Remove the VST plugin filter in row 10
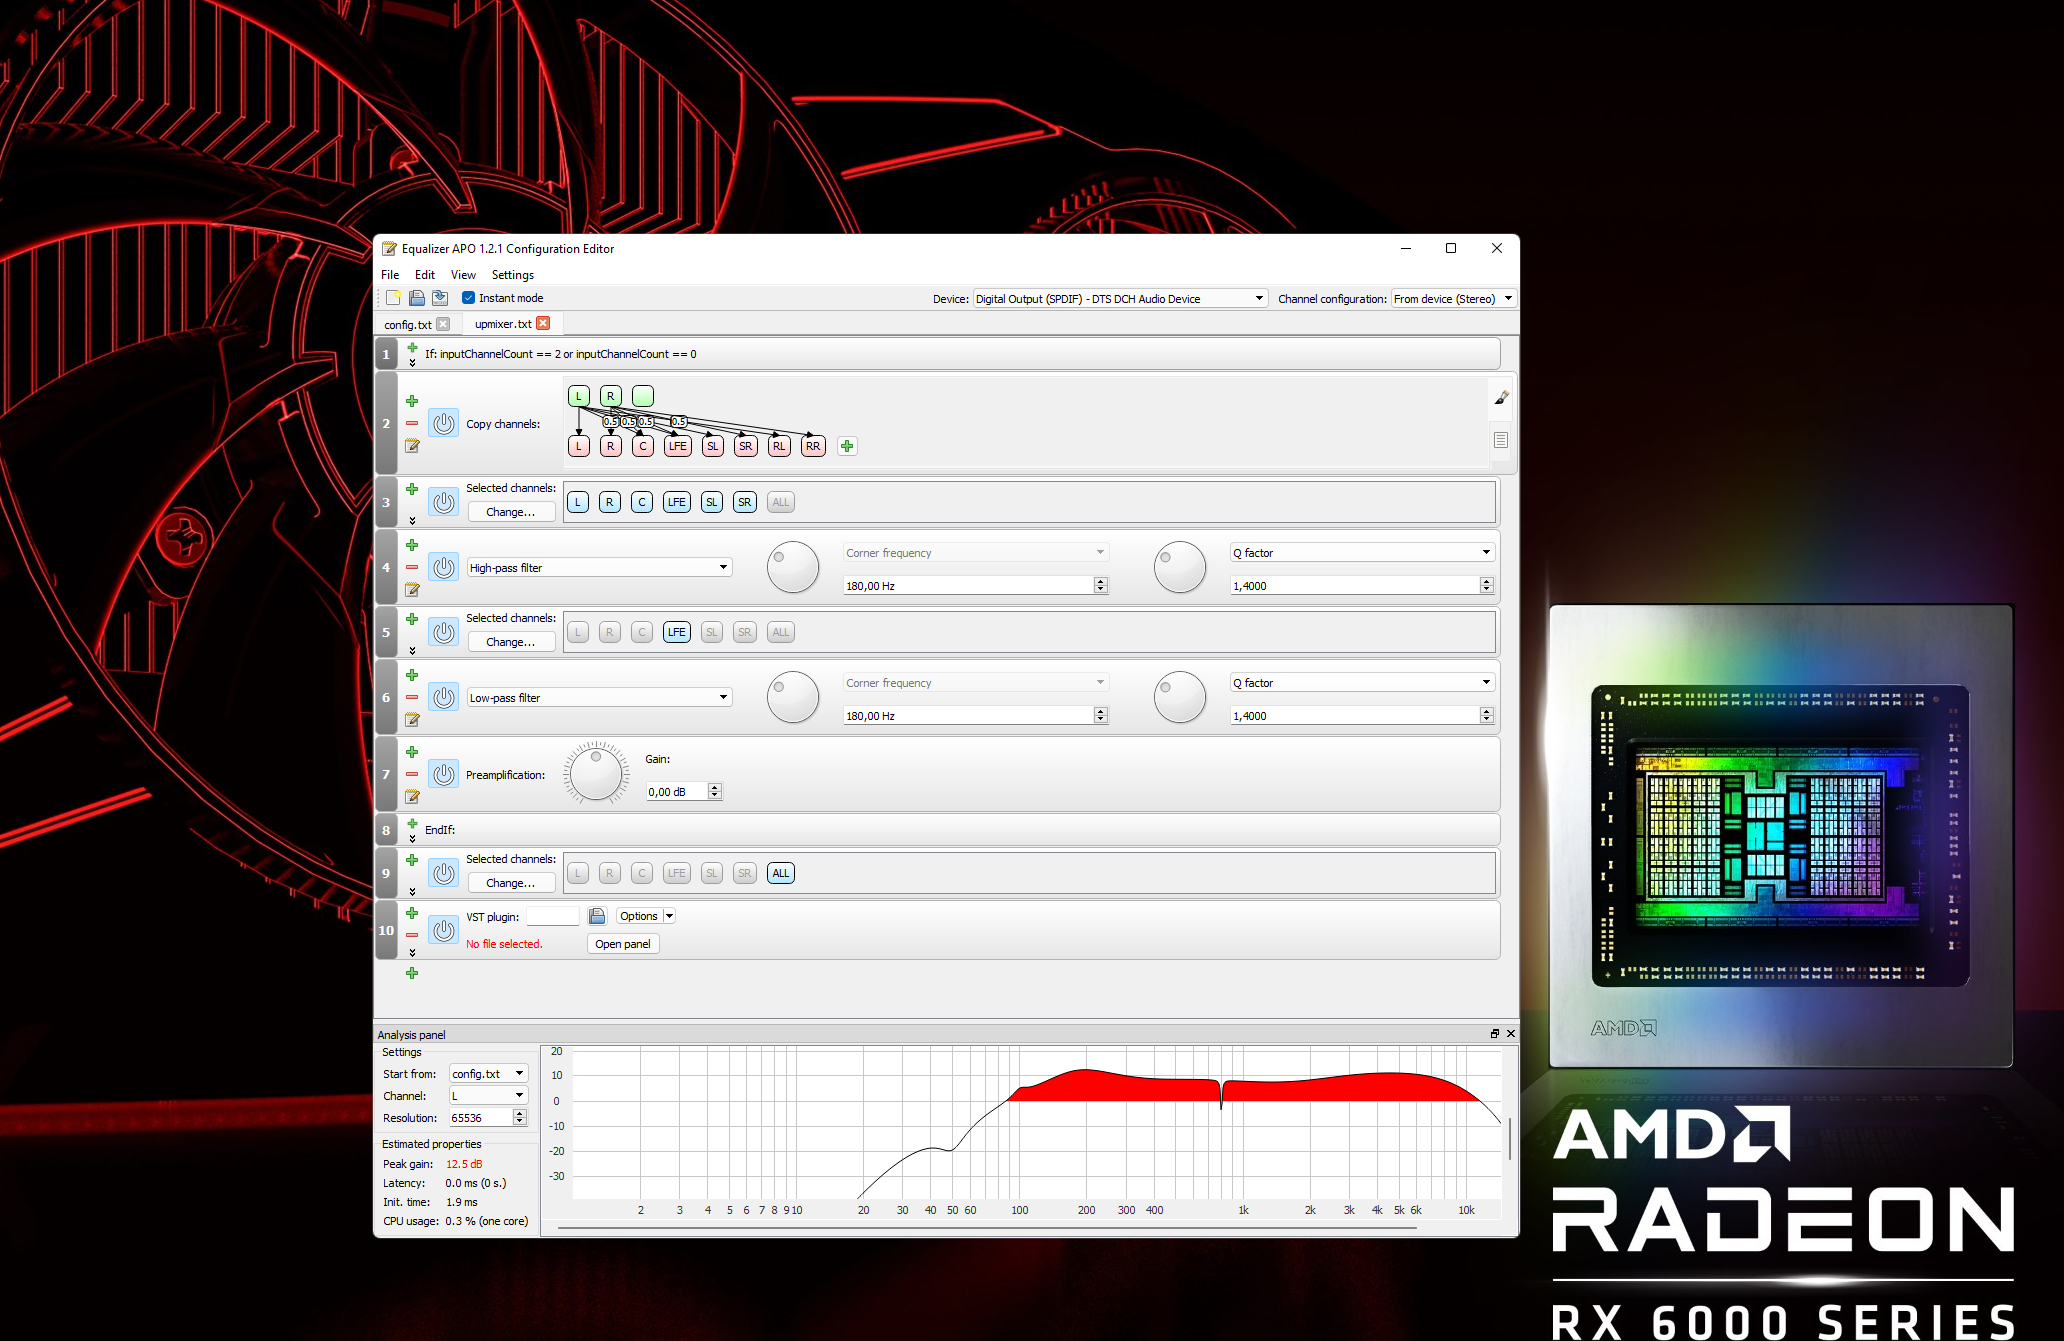 point(412,935)
